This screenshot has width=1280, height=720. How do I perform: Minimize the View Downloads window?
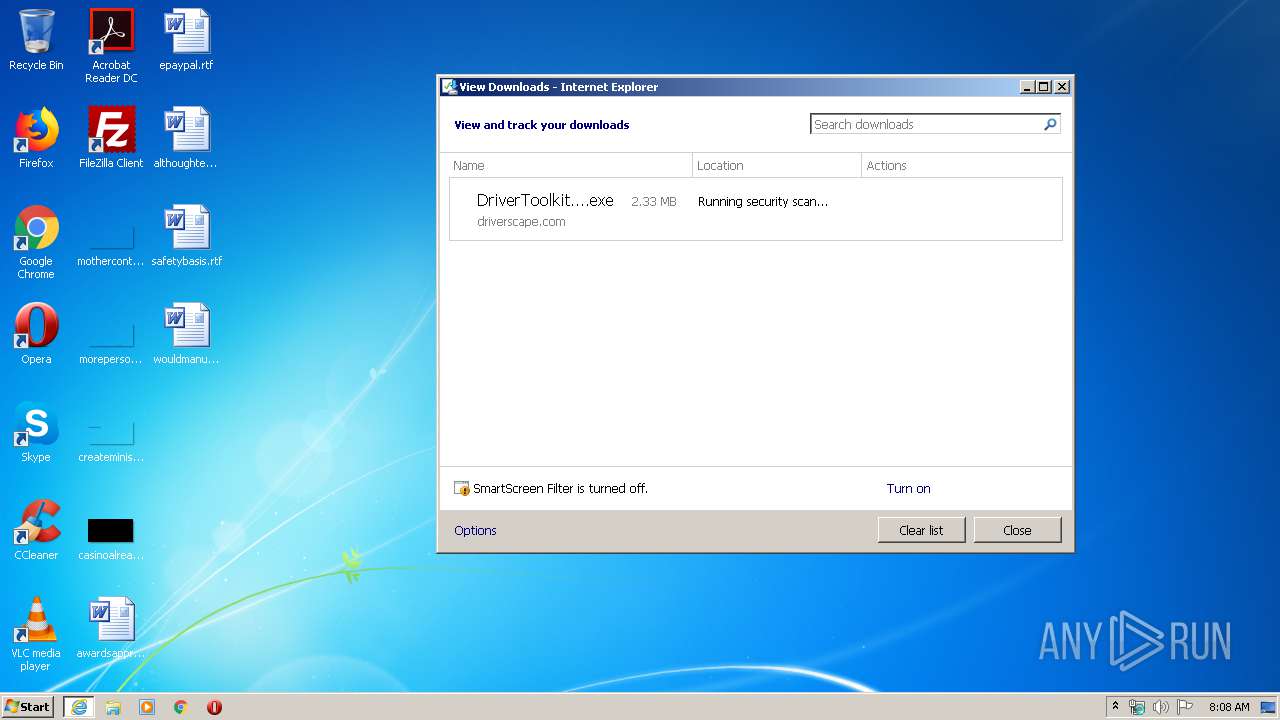(x=1027, y=87)
